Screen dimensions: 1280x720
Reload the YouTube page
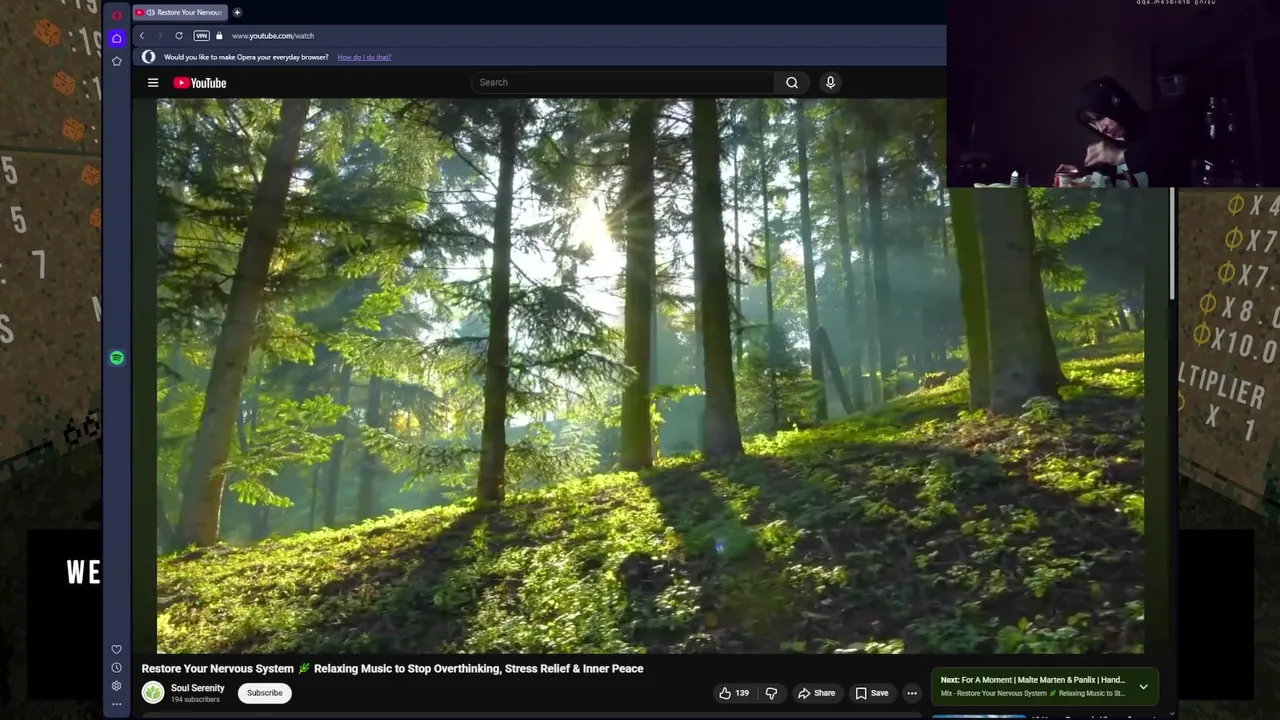click(179, 36)
